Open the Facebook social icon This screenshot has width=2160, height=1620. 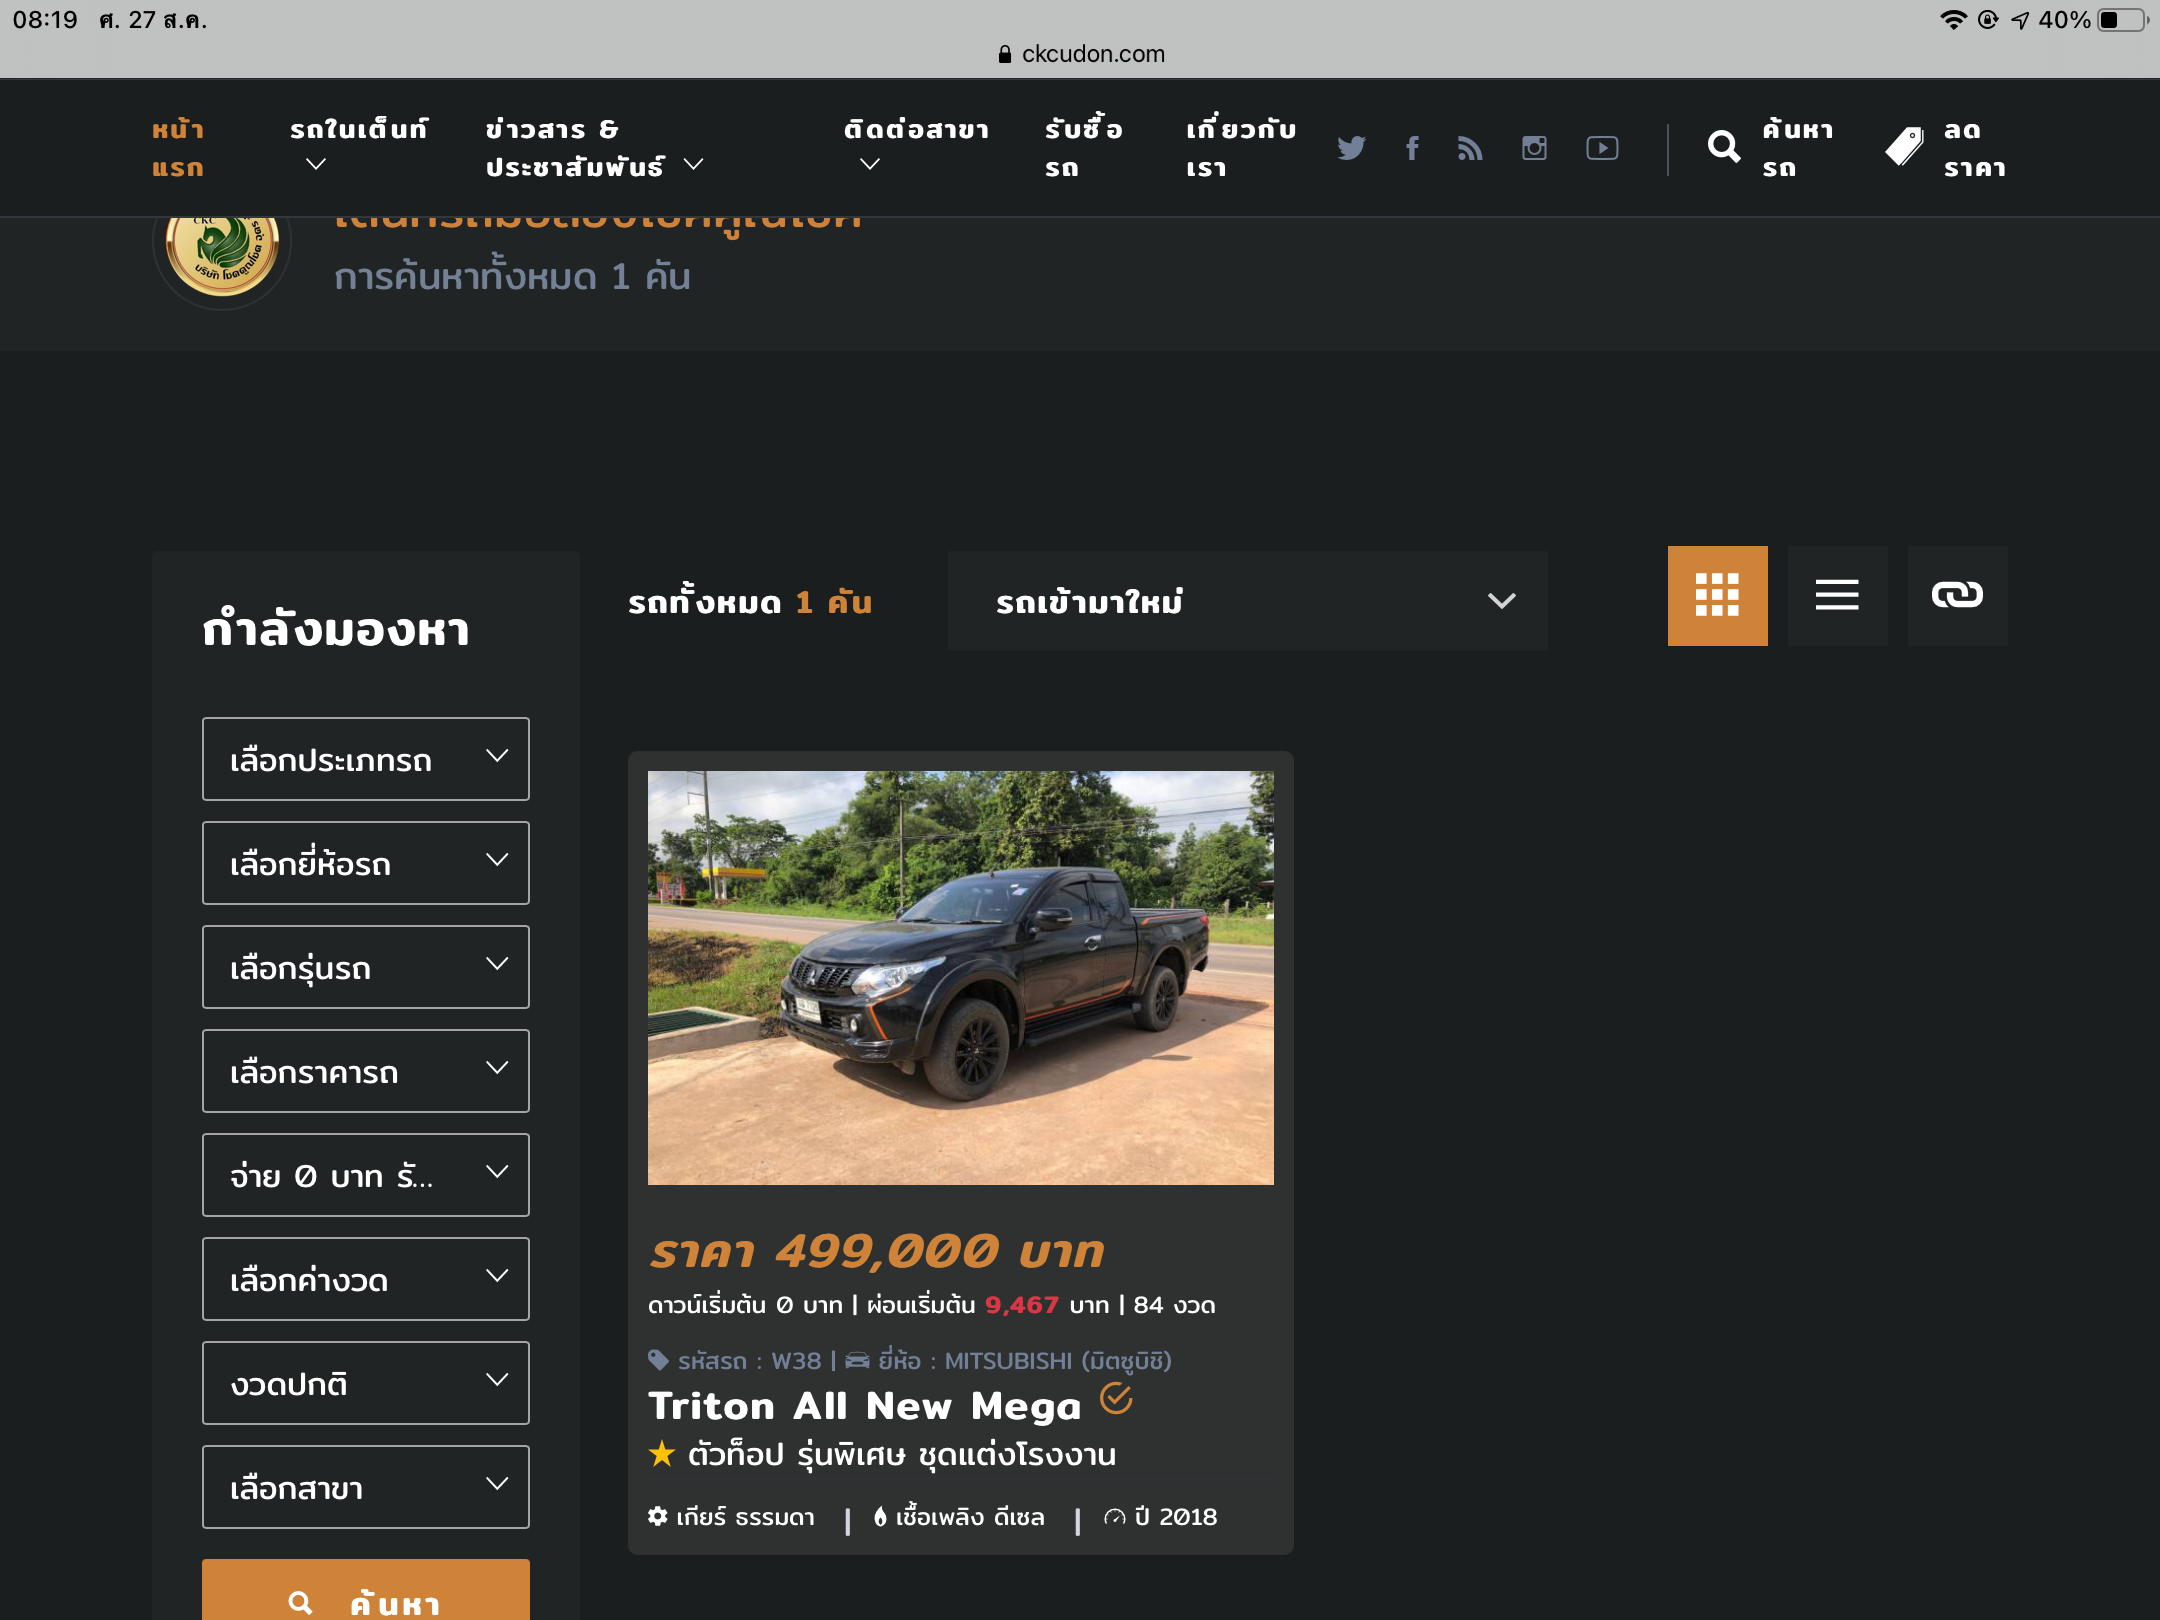pyautogui.click(x=1412, y=148)
